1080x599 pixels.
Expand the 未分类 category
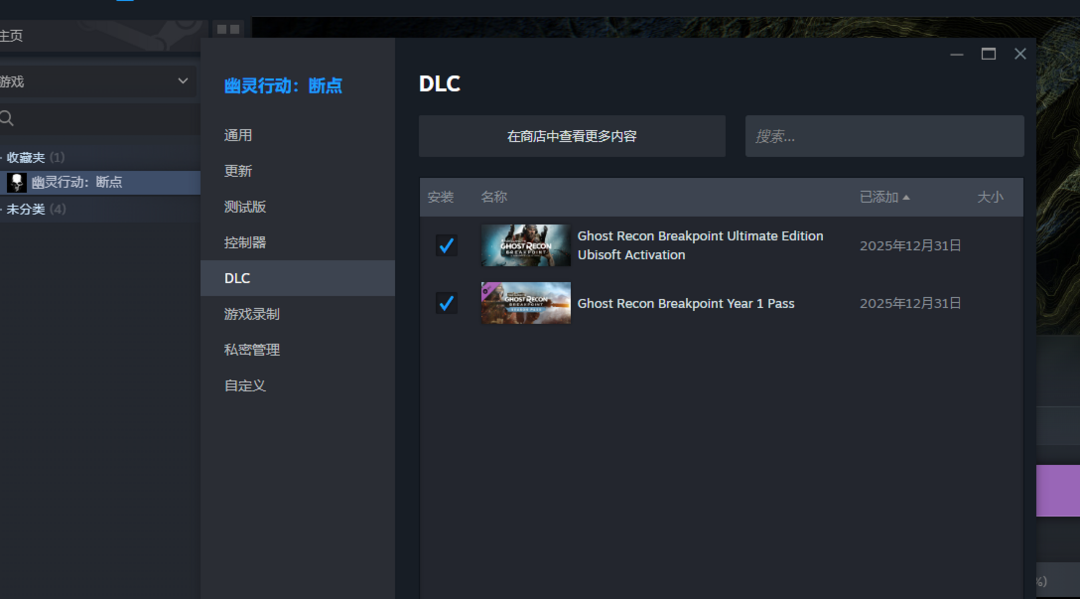pyautogui.click(x=2, y=210)
